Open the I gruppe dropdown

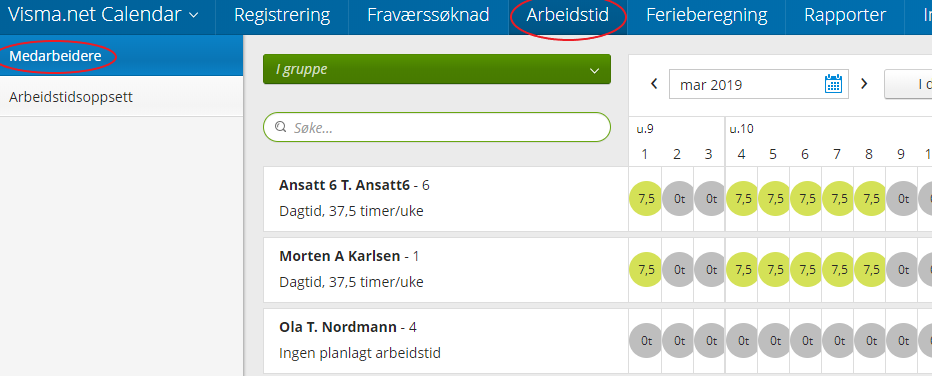click(x=437, y=69)
